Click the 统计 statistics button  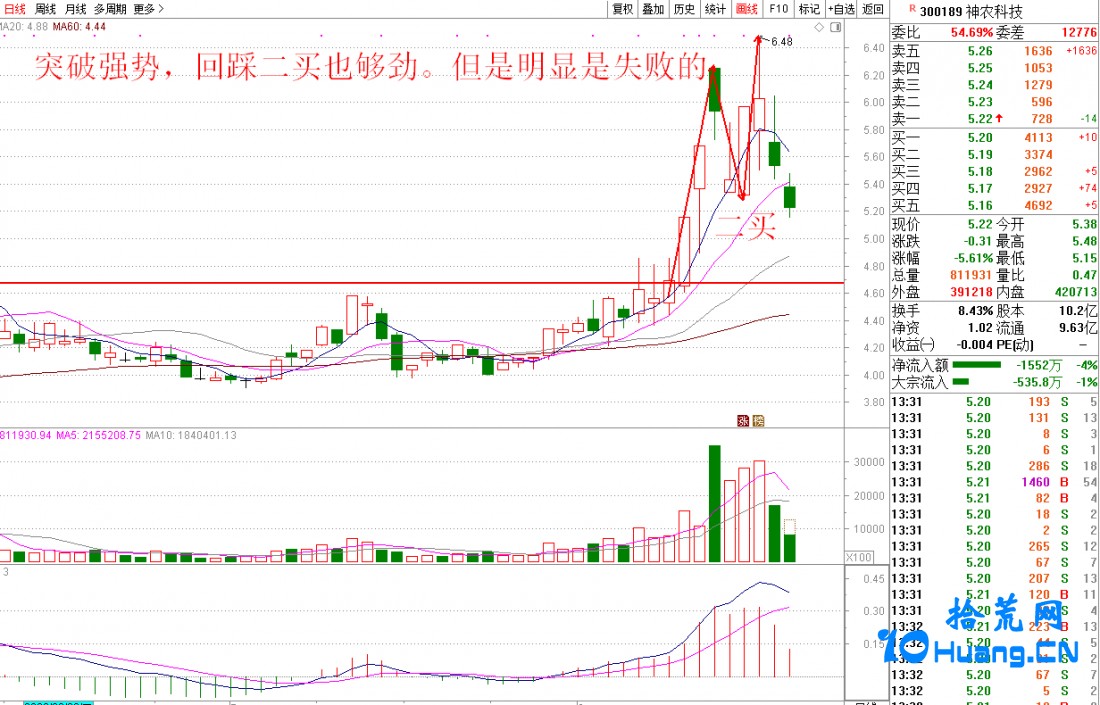[715, 9]
